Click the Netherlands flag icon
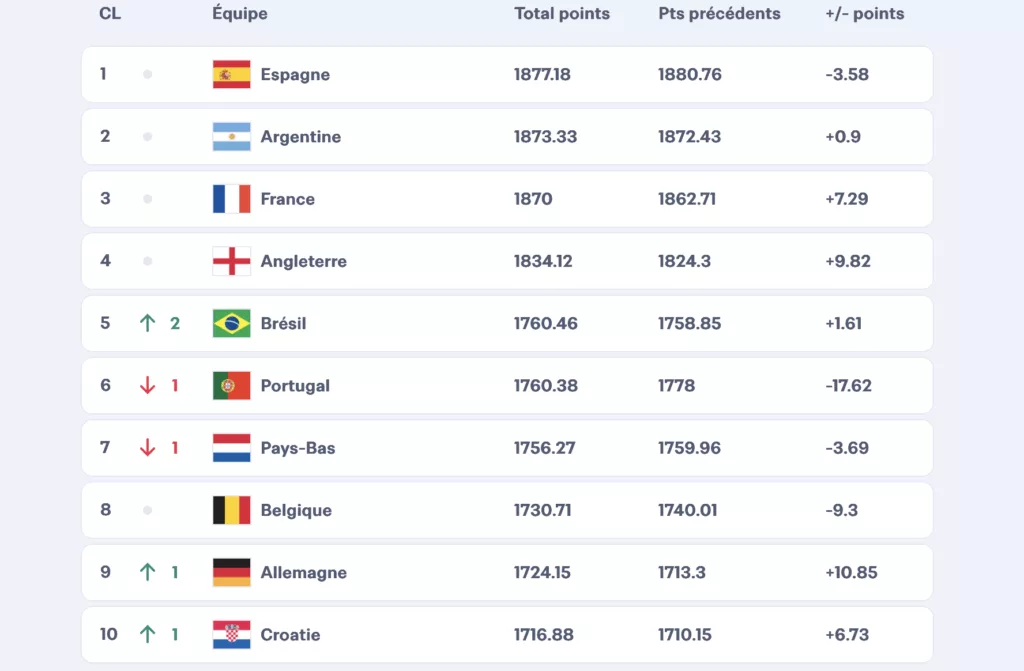The image size is (1024, 671). tap(231, 448)
